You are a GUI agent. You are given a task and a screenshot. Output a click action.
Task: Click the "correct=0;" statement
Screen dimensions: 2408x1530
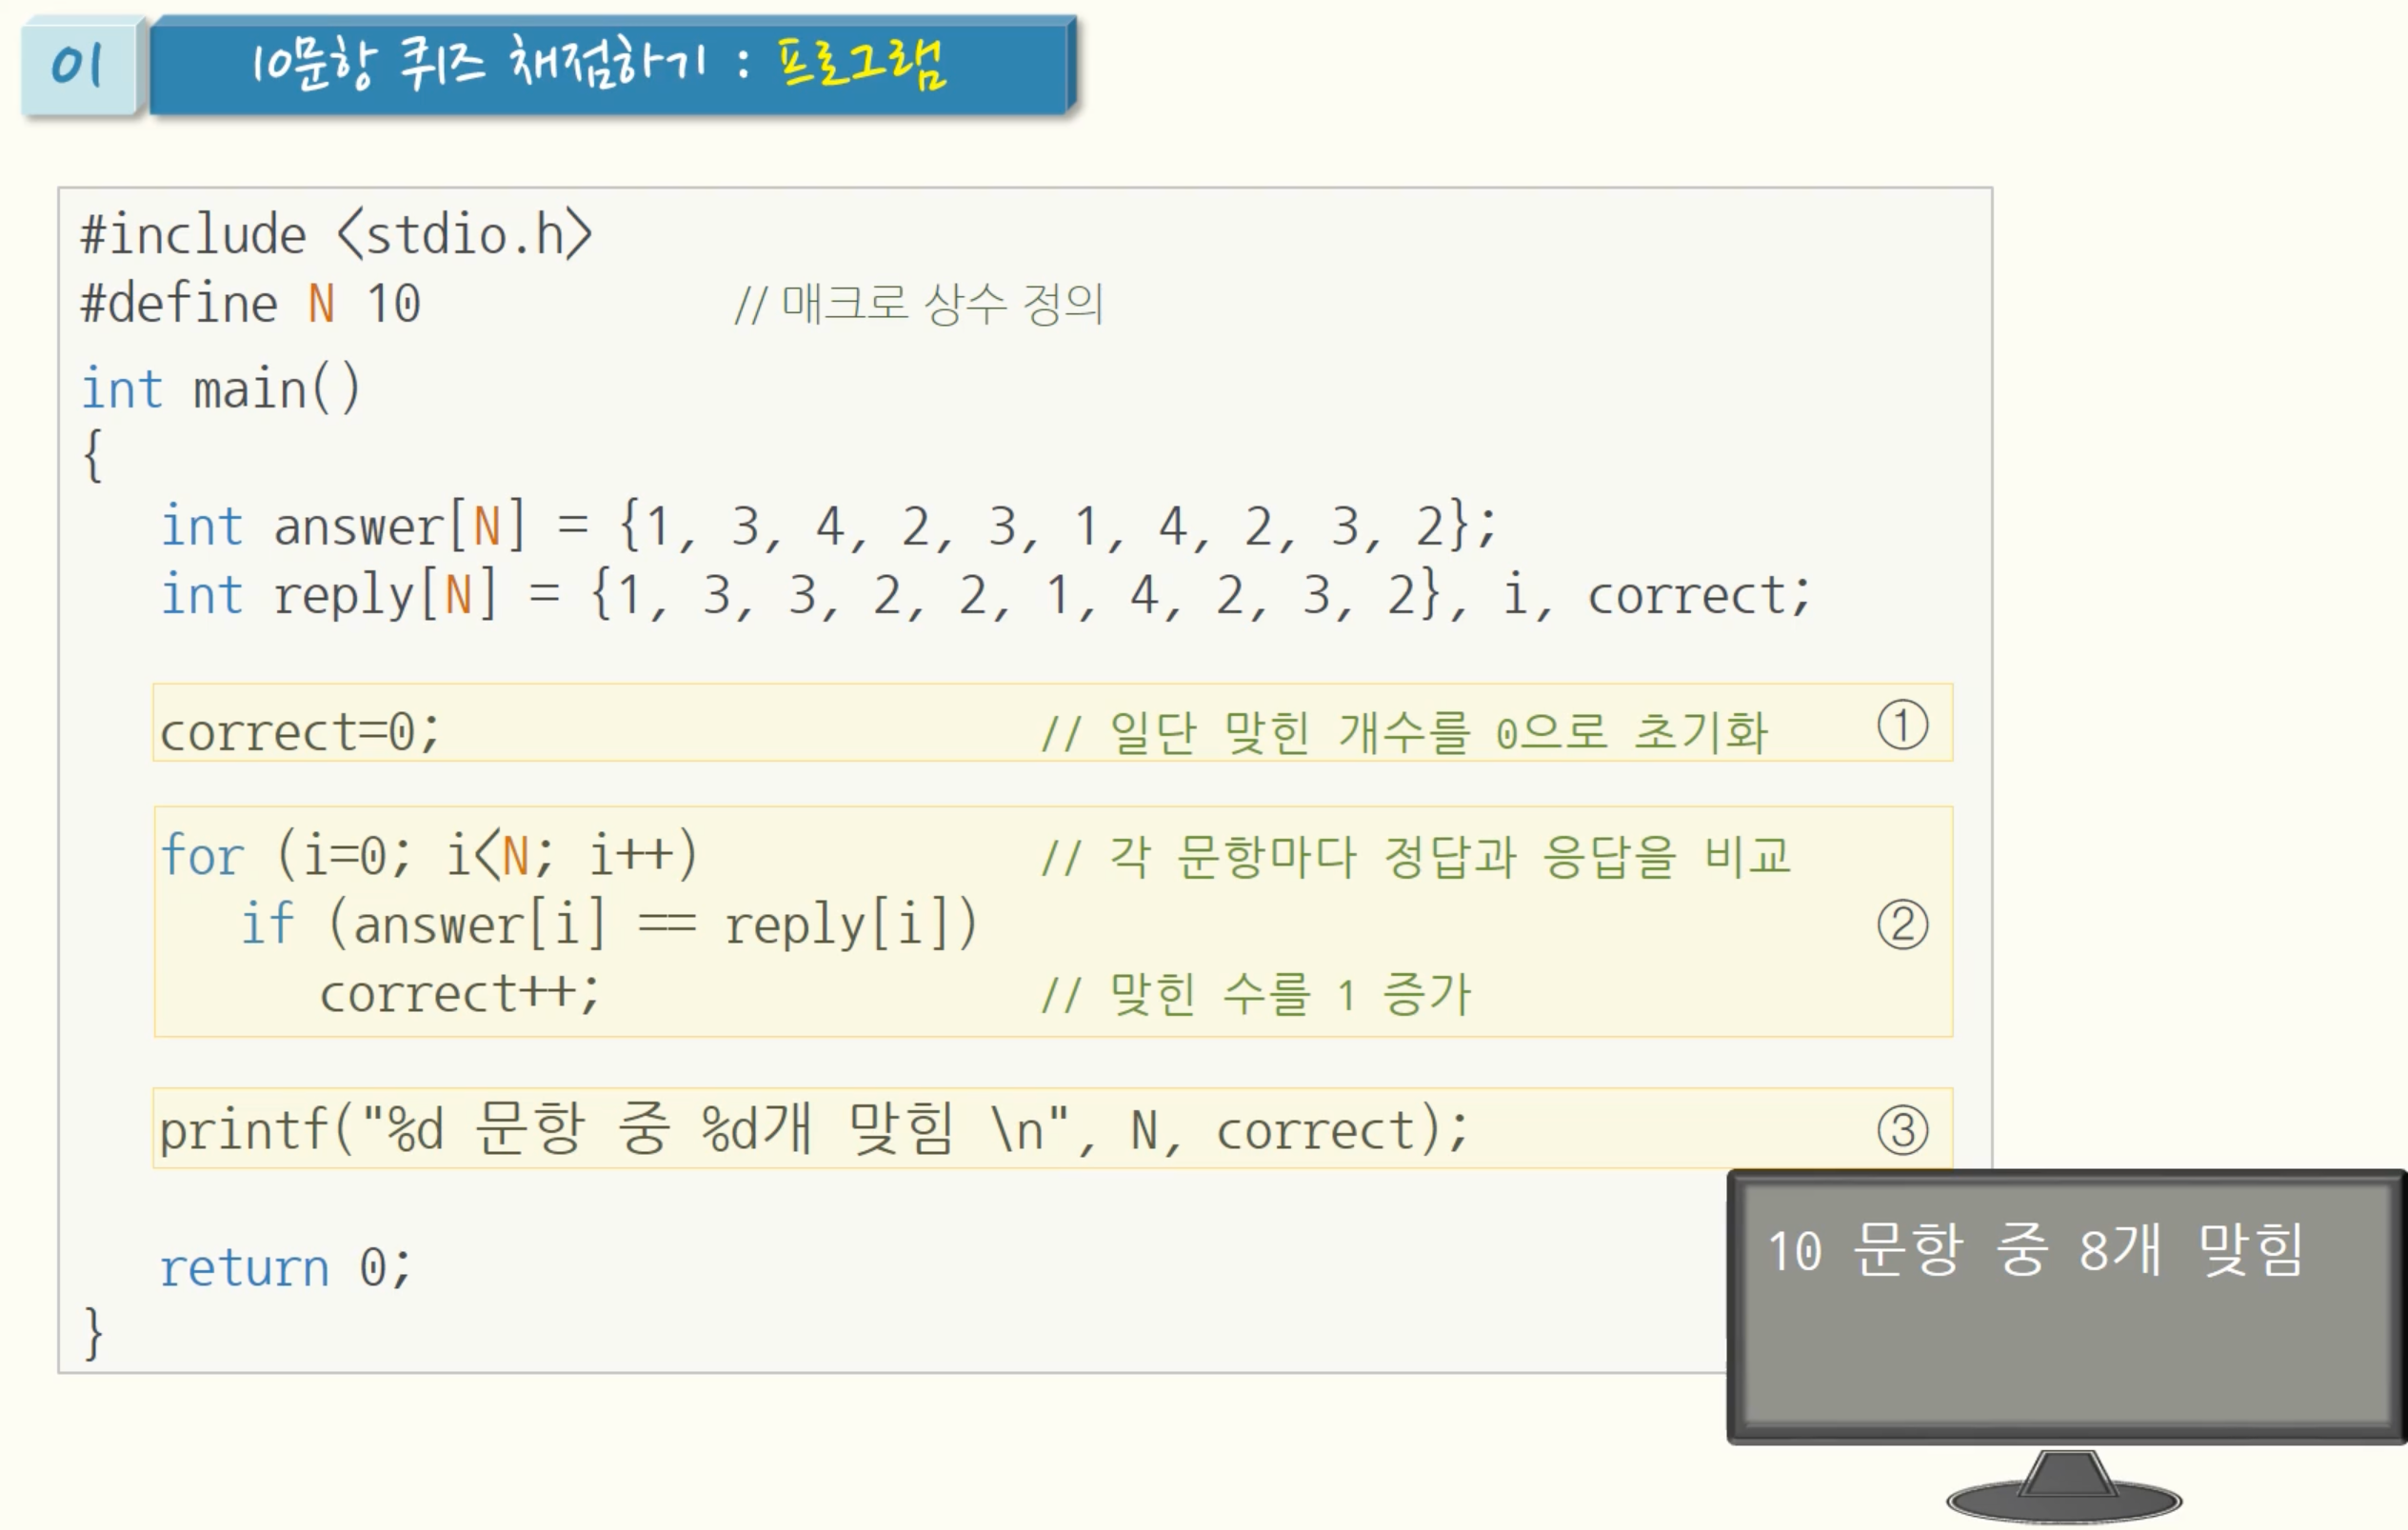point(299,732)
